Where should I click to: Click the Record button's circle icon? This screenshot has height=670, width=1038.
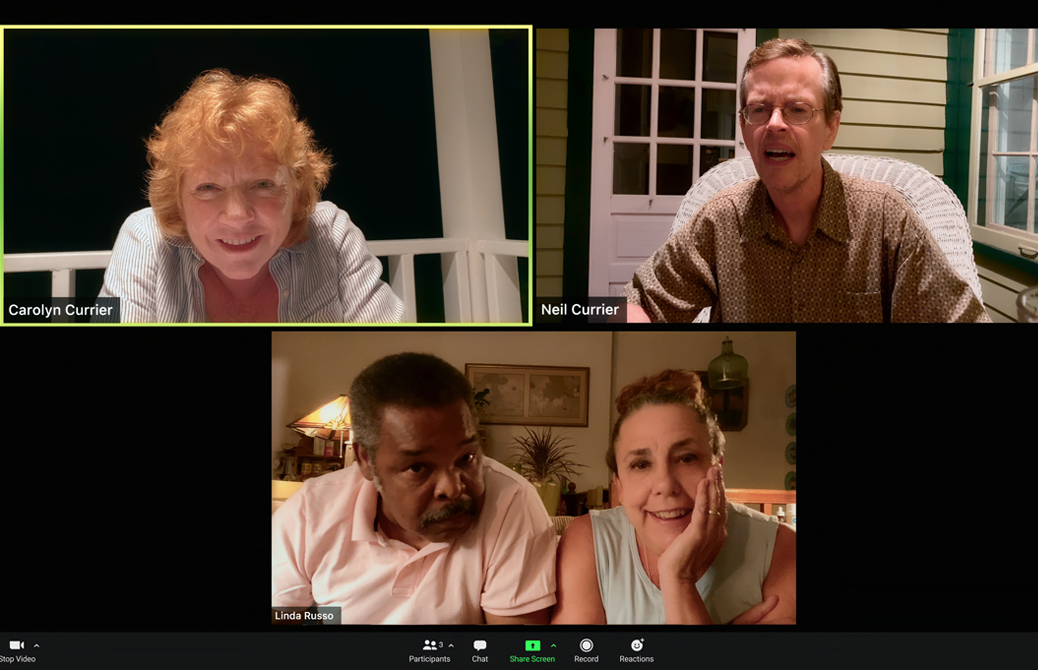coord(586,645)
